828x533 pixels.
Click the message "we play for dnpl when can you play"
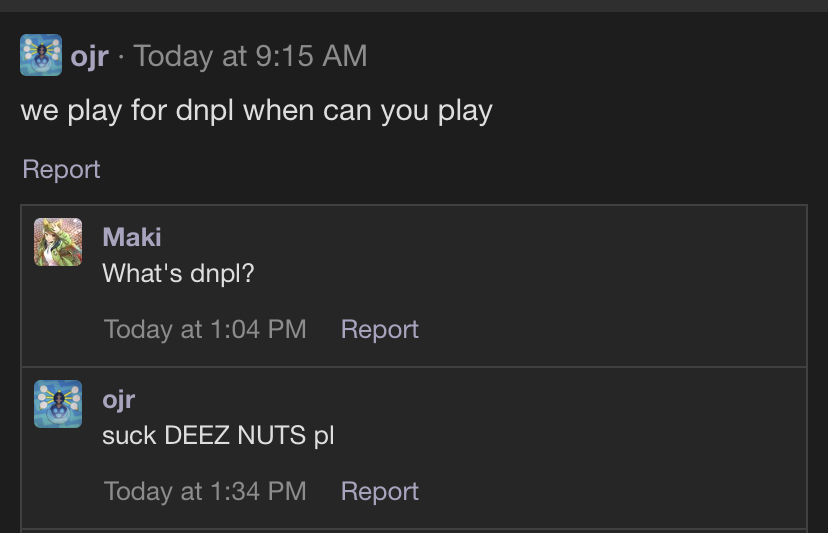(x=256, y=110)
